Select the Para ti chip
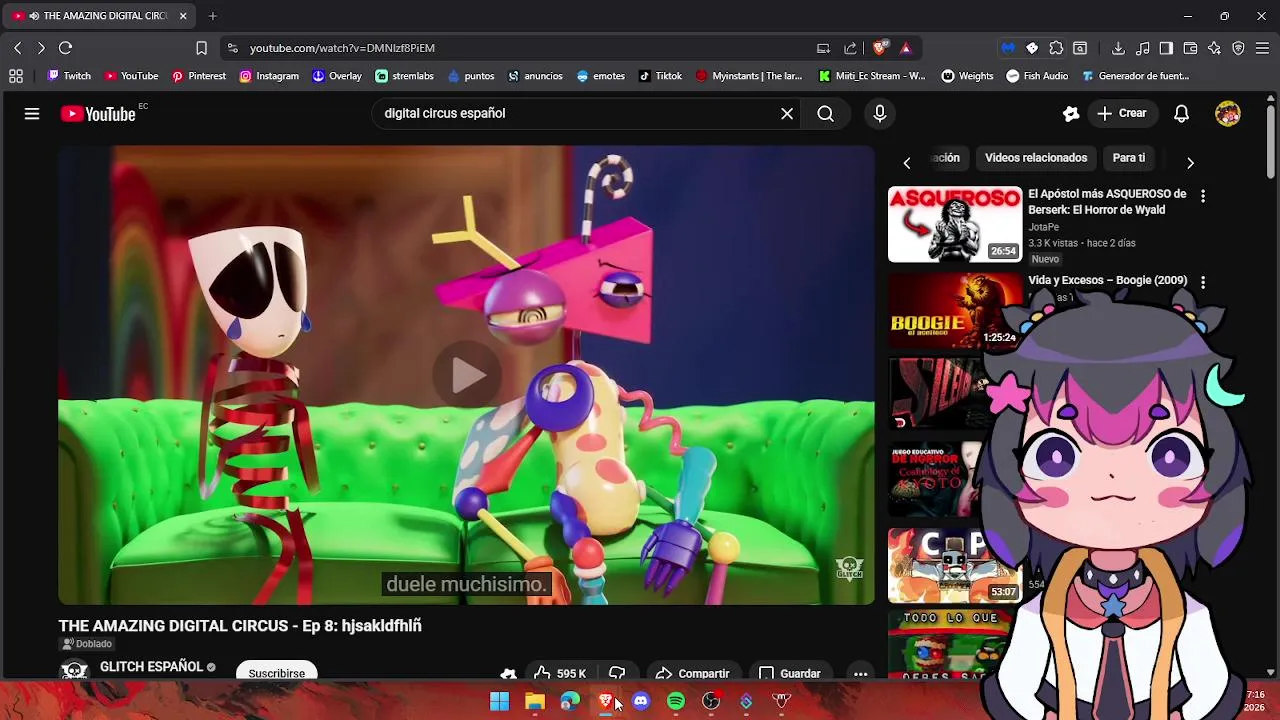1280x720 pixels. click(x=1129, y=158)
